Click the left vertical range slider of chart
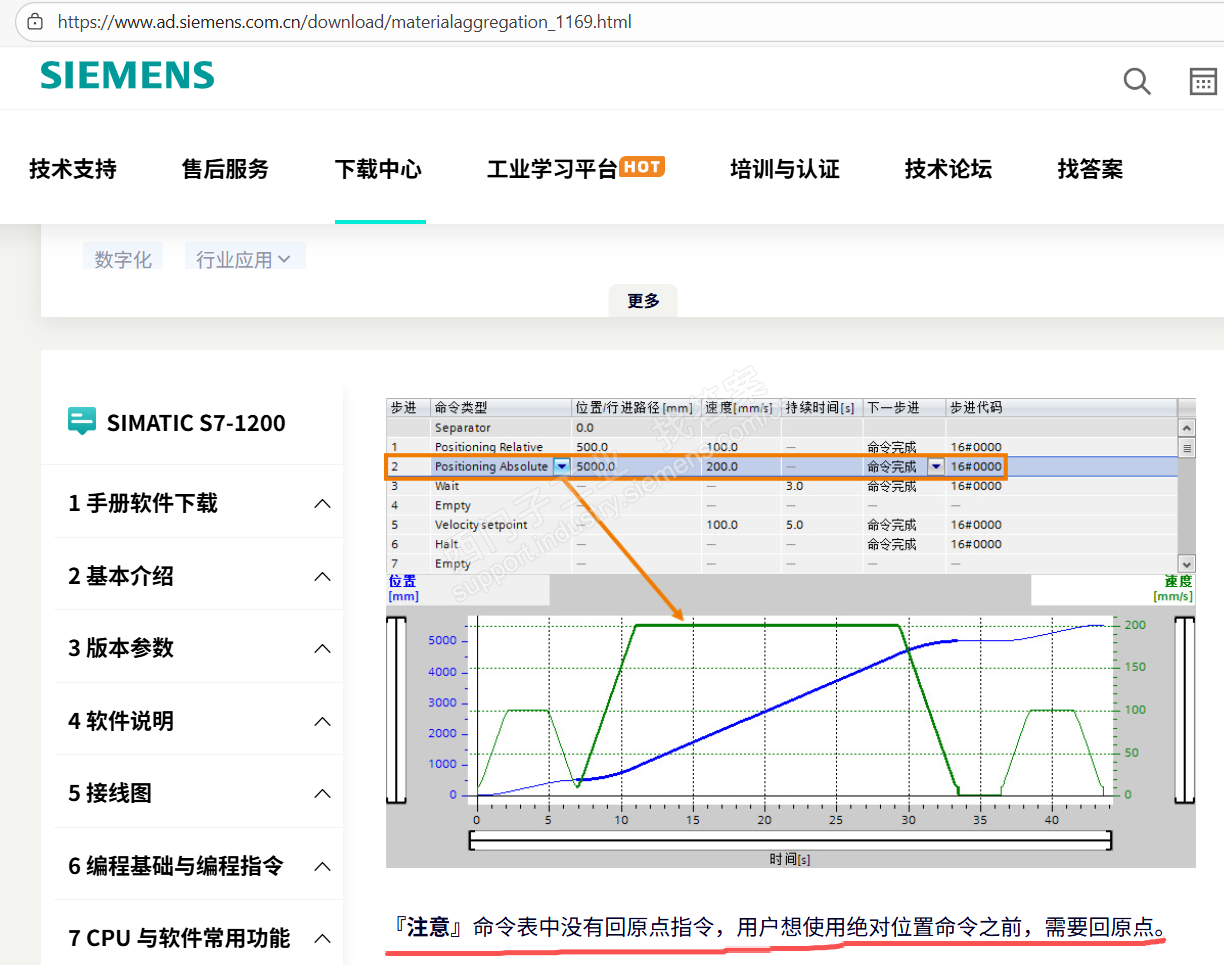The height and width of the screenshot is (965, 1224). (x=396, y=710)
